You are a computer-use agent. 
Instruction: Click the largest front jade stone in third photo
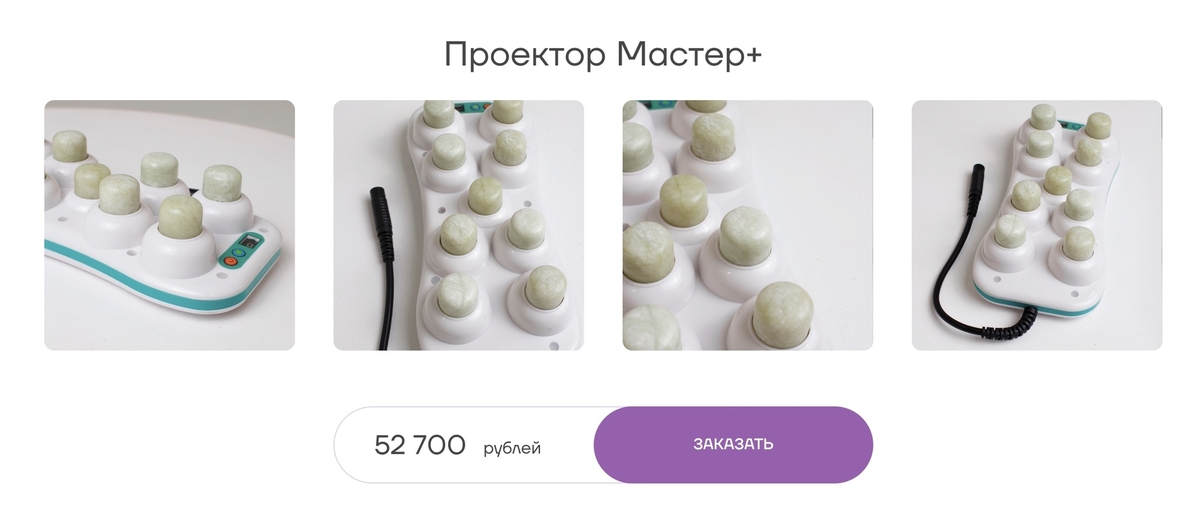785,317
